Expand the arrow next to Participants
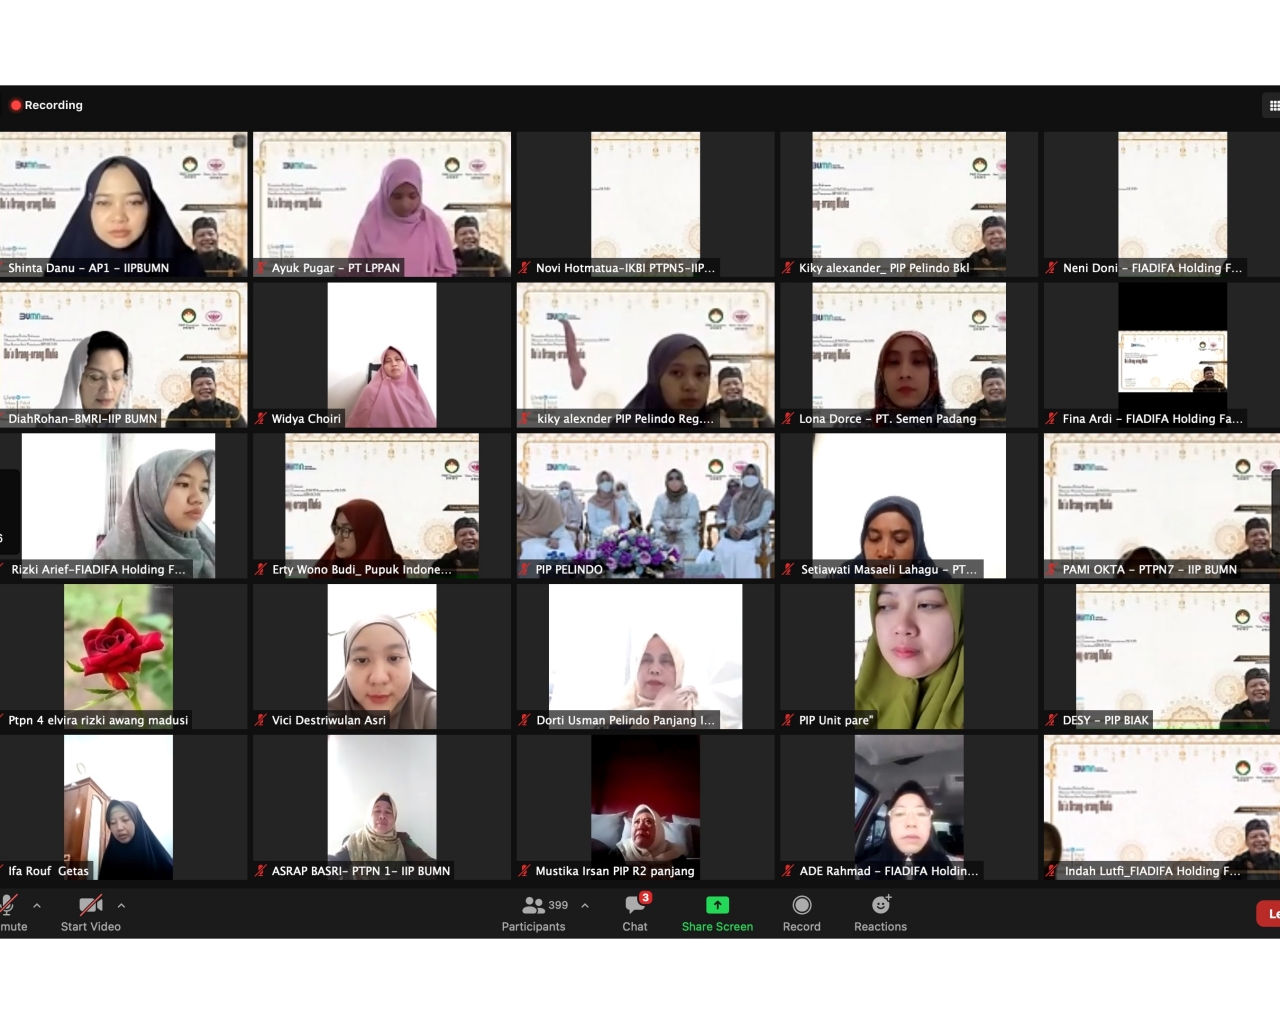Viewport: 1280px width, 1024px height. pos(585,905)
